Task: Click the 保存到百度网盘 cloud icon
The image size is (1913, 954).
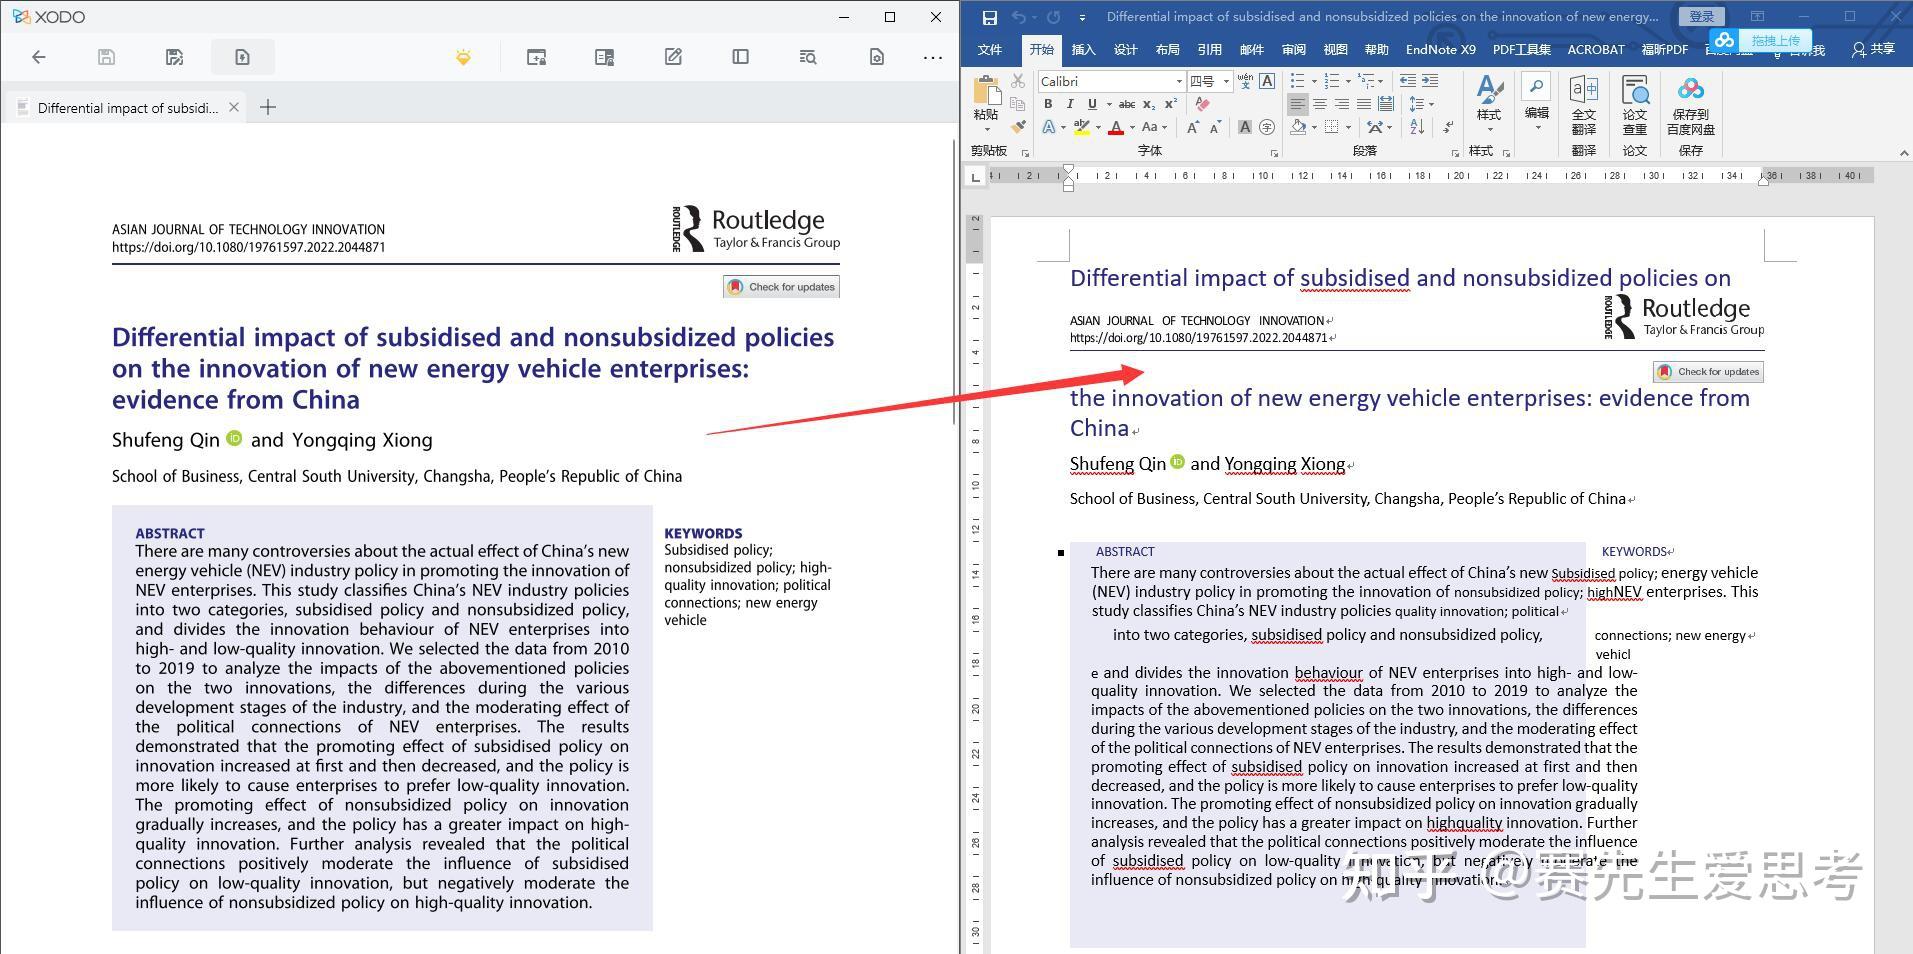Action: pos(1690,105)
